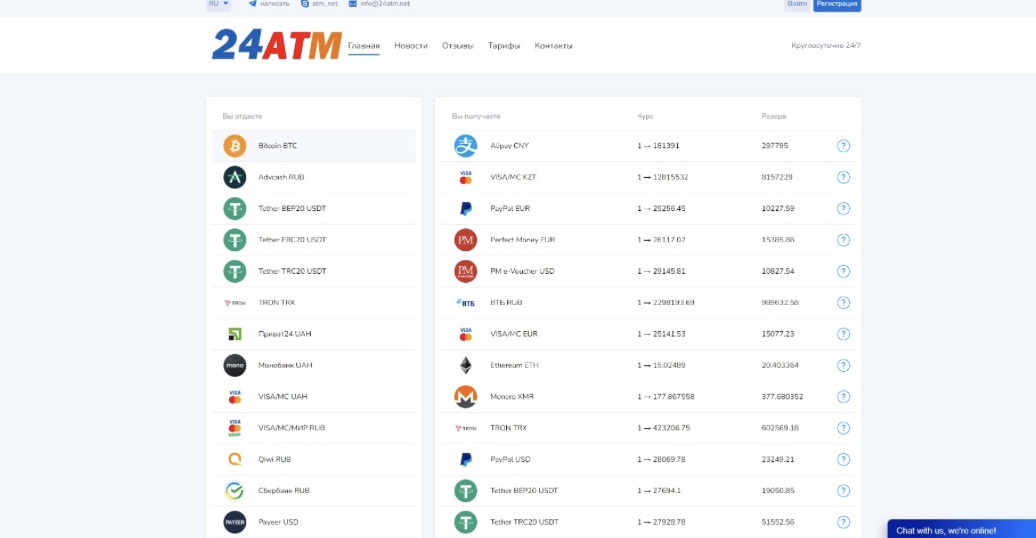1036x538 pixels.
Task: Select the Qiwi RUB icon
Action: click(x=235, y=459)
